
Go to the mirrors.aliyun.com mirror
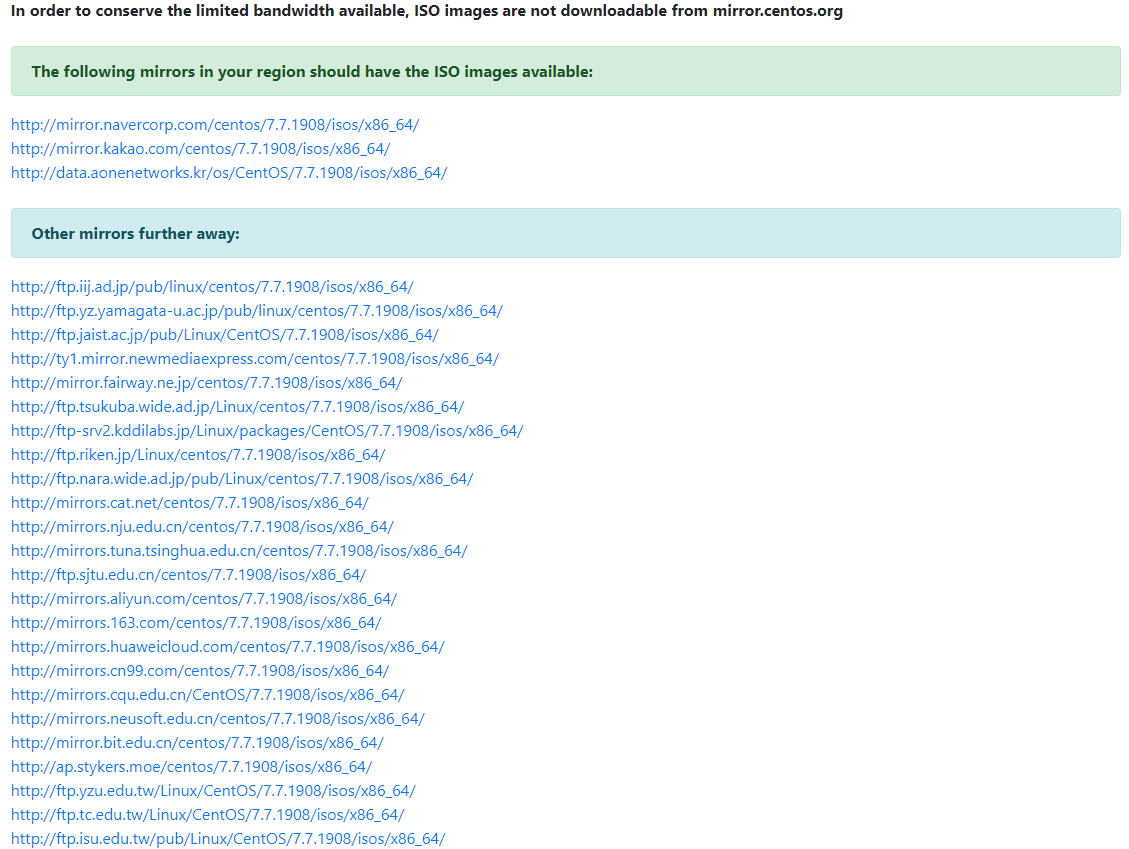(x=204, y=598)
